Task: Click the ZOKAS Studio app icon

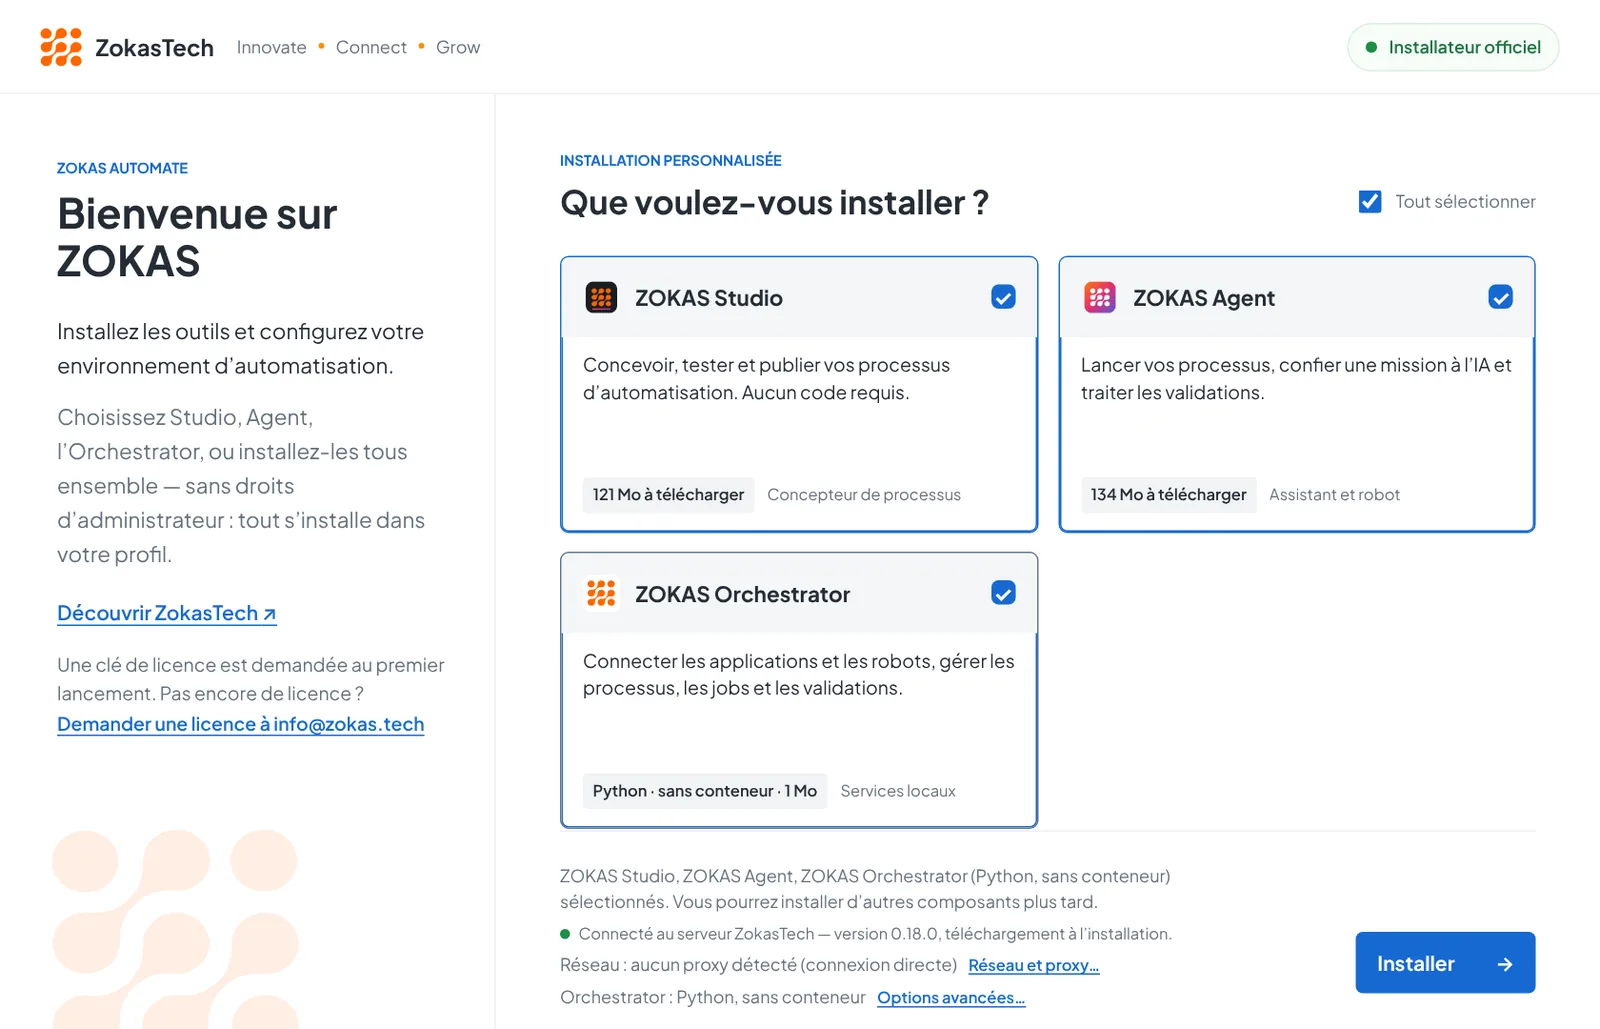Action: click(x=601, y=298)
